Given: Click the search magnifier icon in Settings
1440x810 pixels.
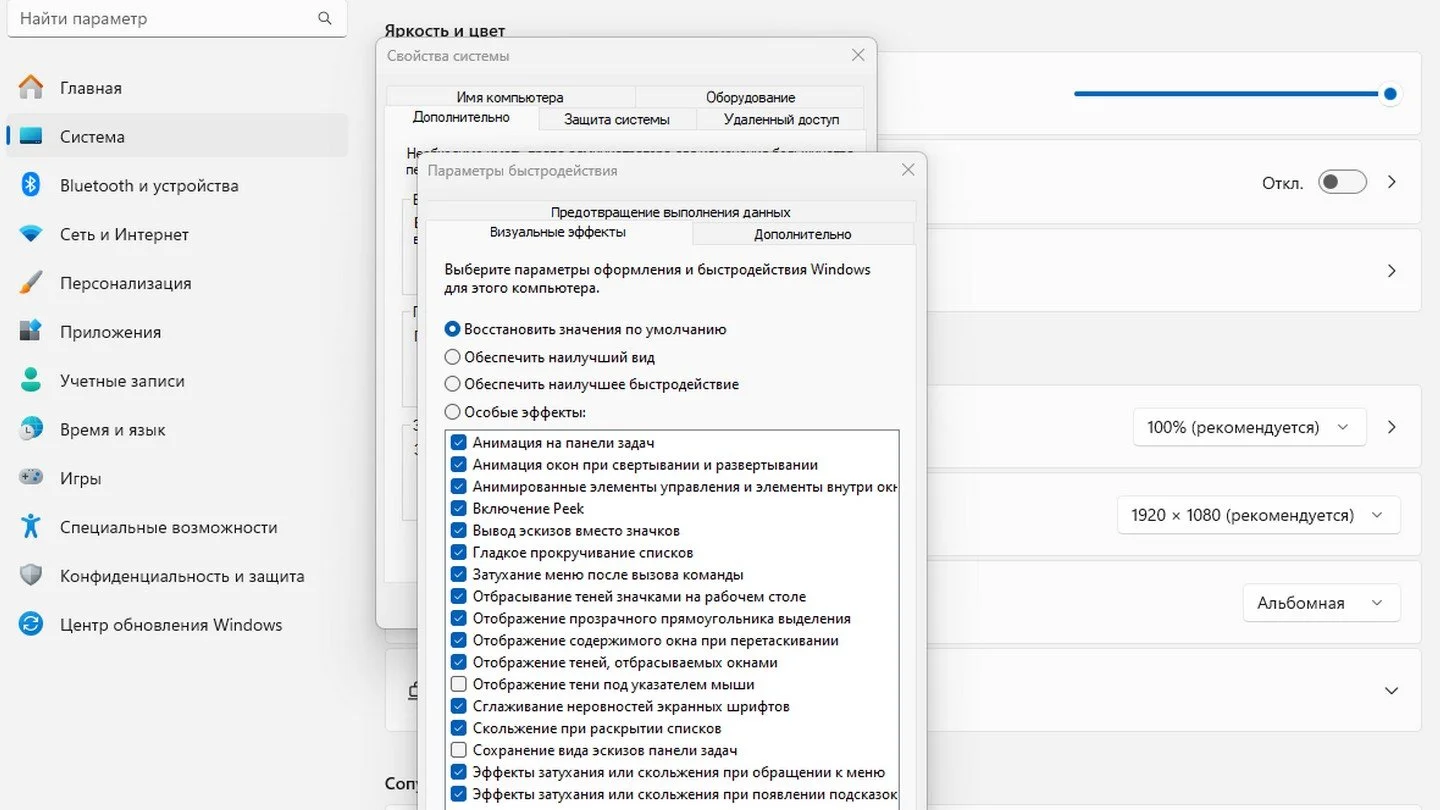Looking at the screenshot, I should (x=324, y=18).
